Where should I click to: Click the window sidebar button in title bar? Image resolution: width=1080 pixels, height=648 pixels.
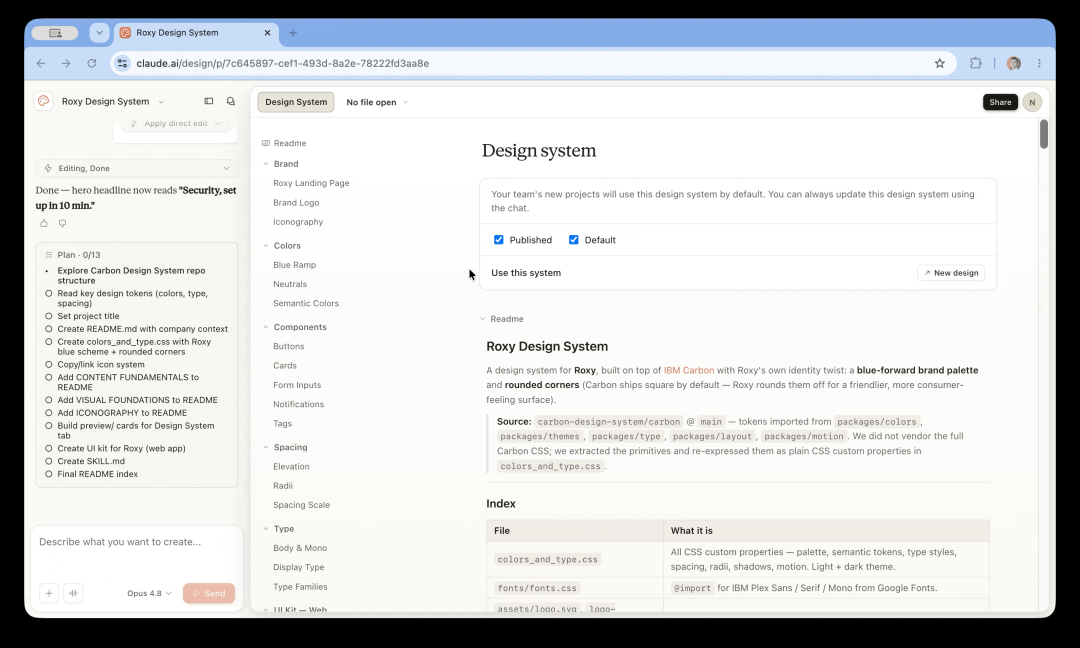pyautogui.click(x=55, y=32)
